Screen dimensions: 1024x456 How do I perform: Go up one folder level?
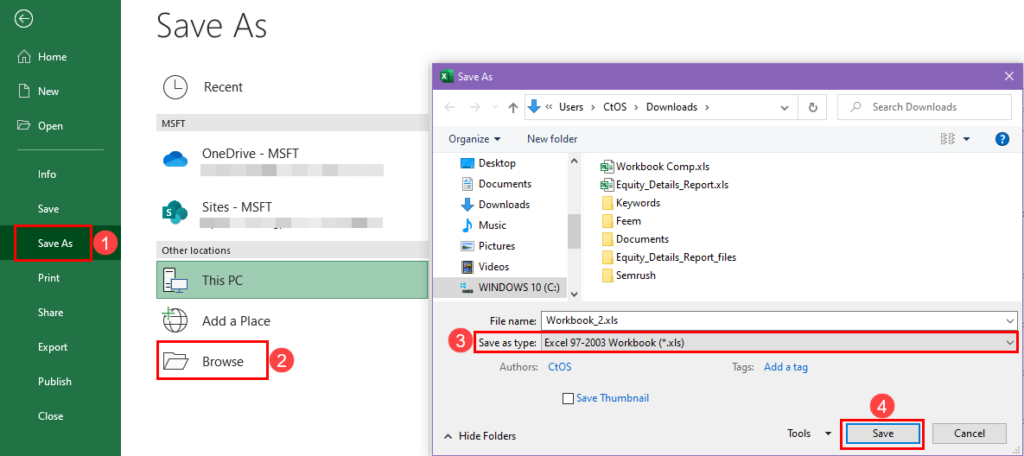[513, 107]
